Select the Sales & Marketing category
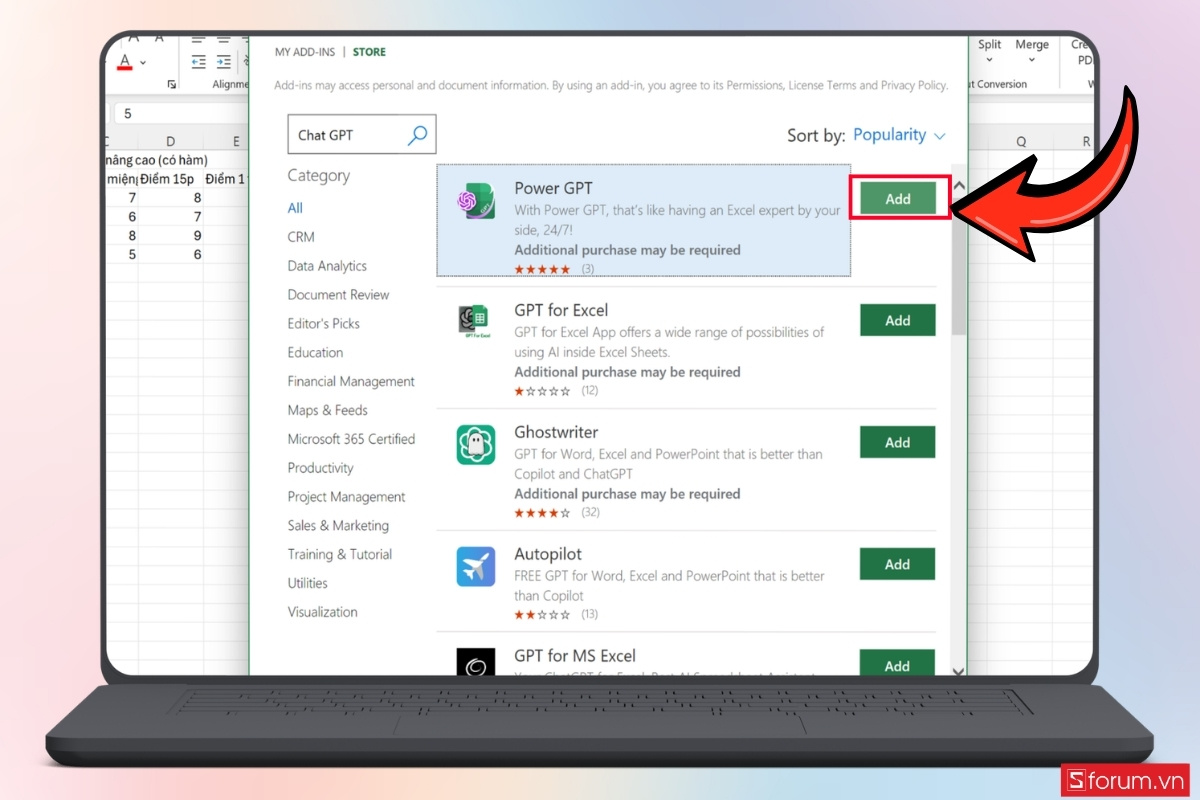Viewport: 1200px width, 800px height. point(338,525)
